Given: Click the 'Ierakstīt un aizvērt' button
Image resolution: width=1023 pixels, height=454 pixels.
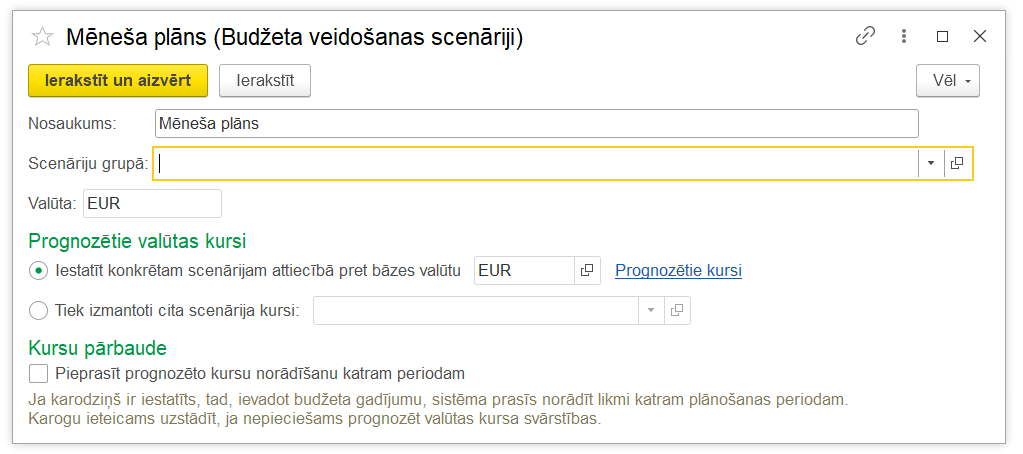Looking at the screenshot, I should (118, 80).
